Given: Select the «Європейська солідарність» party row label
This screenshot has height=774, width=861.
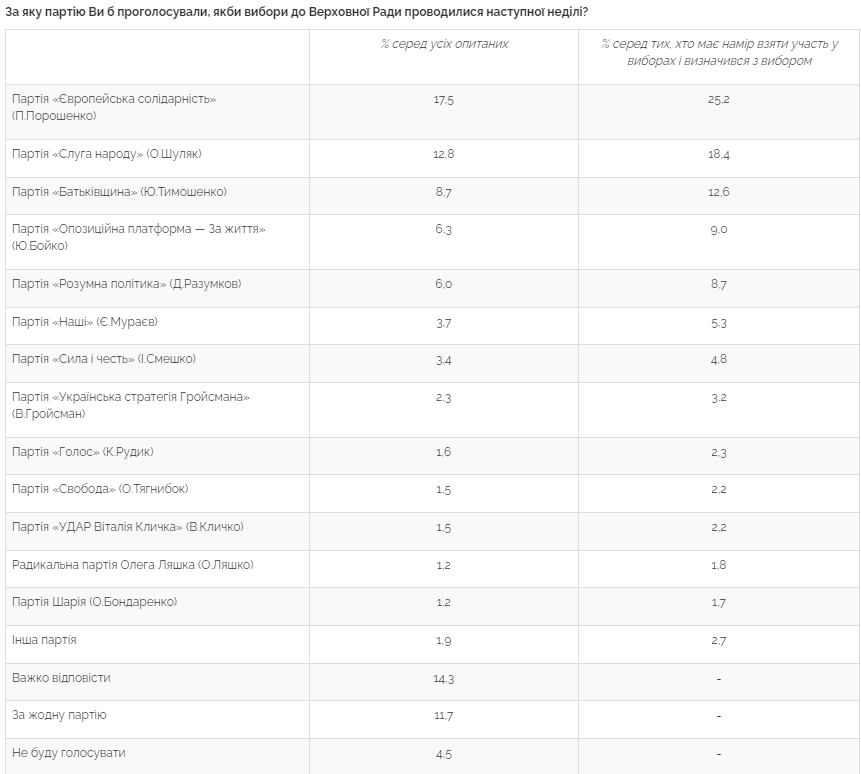Looking at the screenshot, I should (114, 107).
